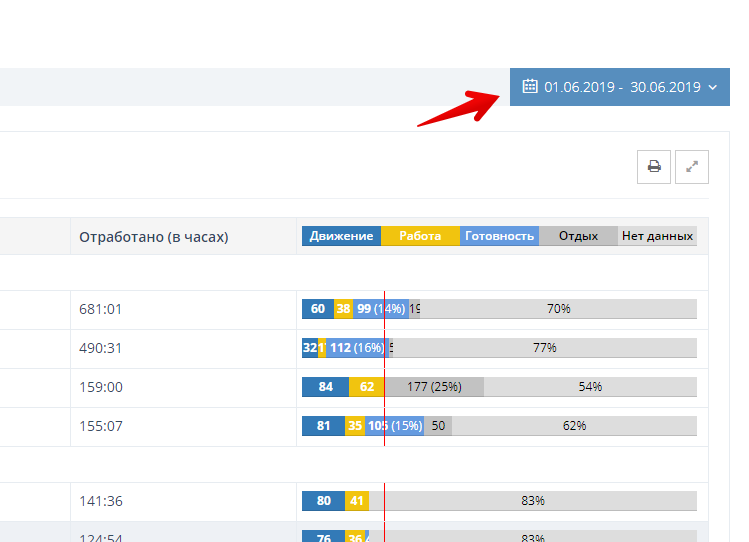Click the 159:00 hours cell
This screenshot has height=542, width=749.
point(100,387)
